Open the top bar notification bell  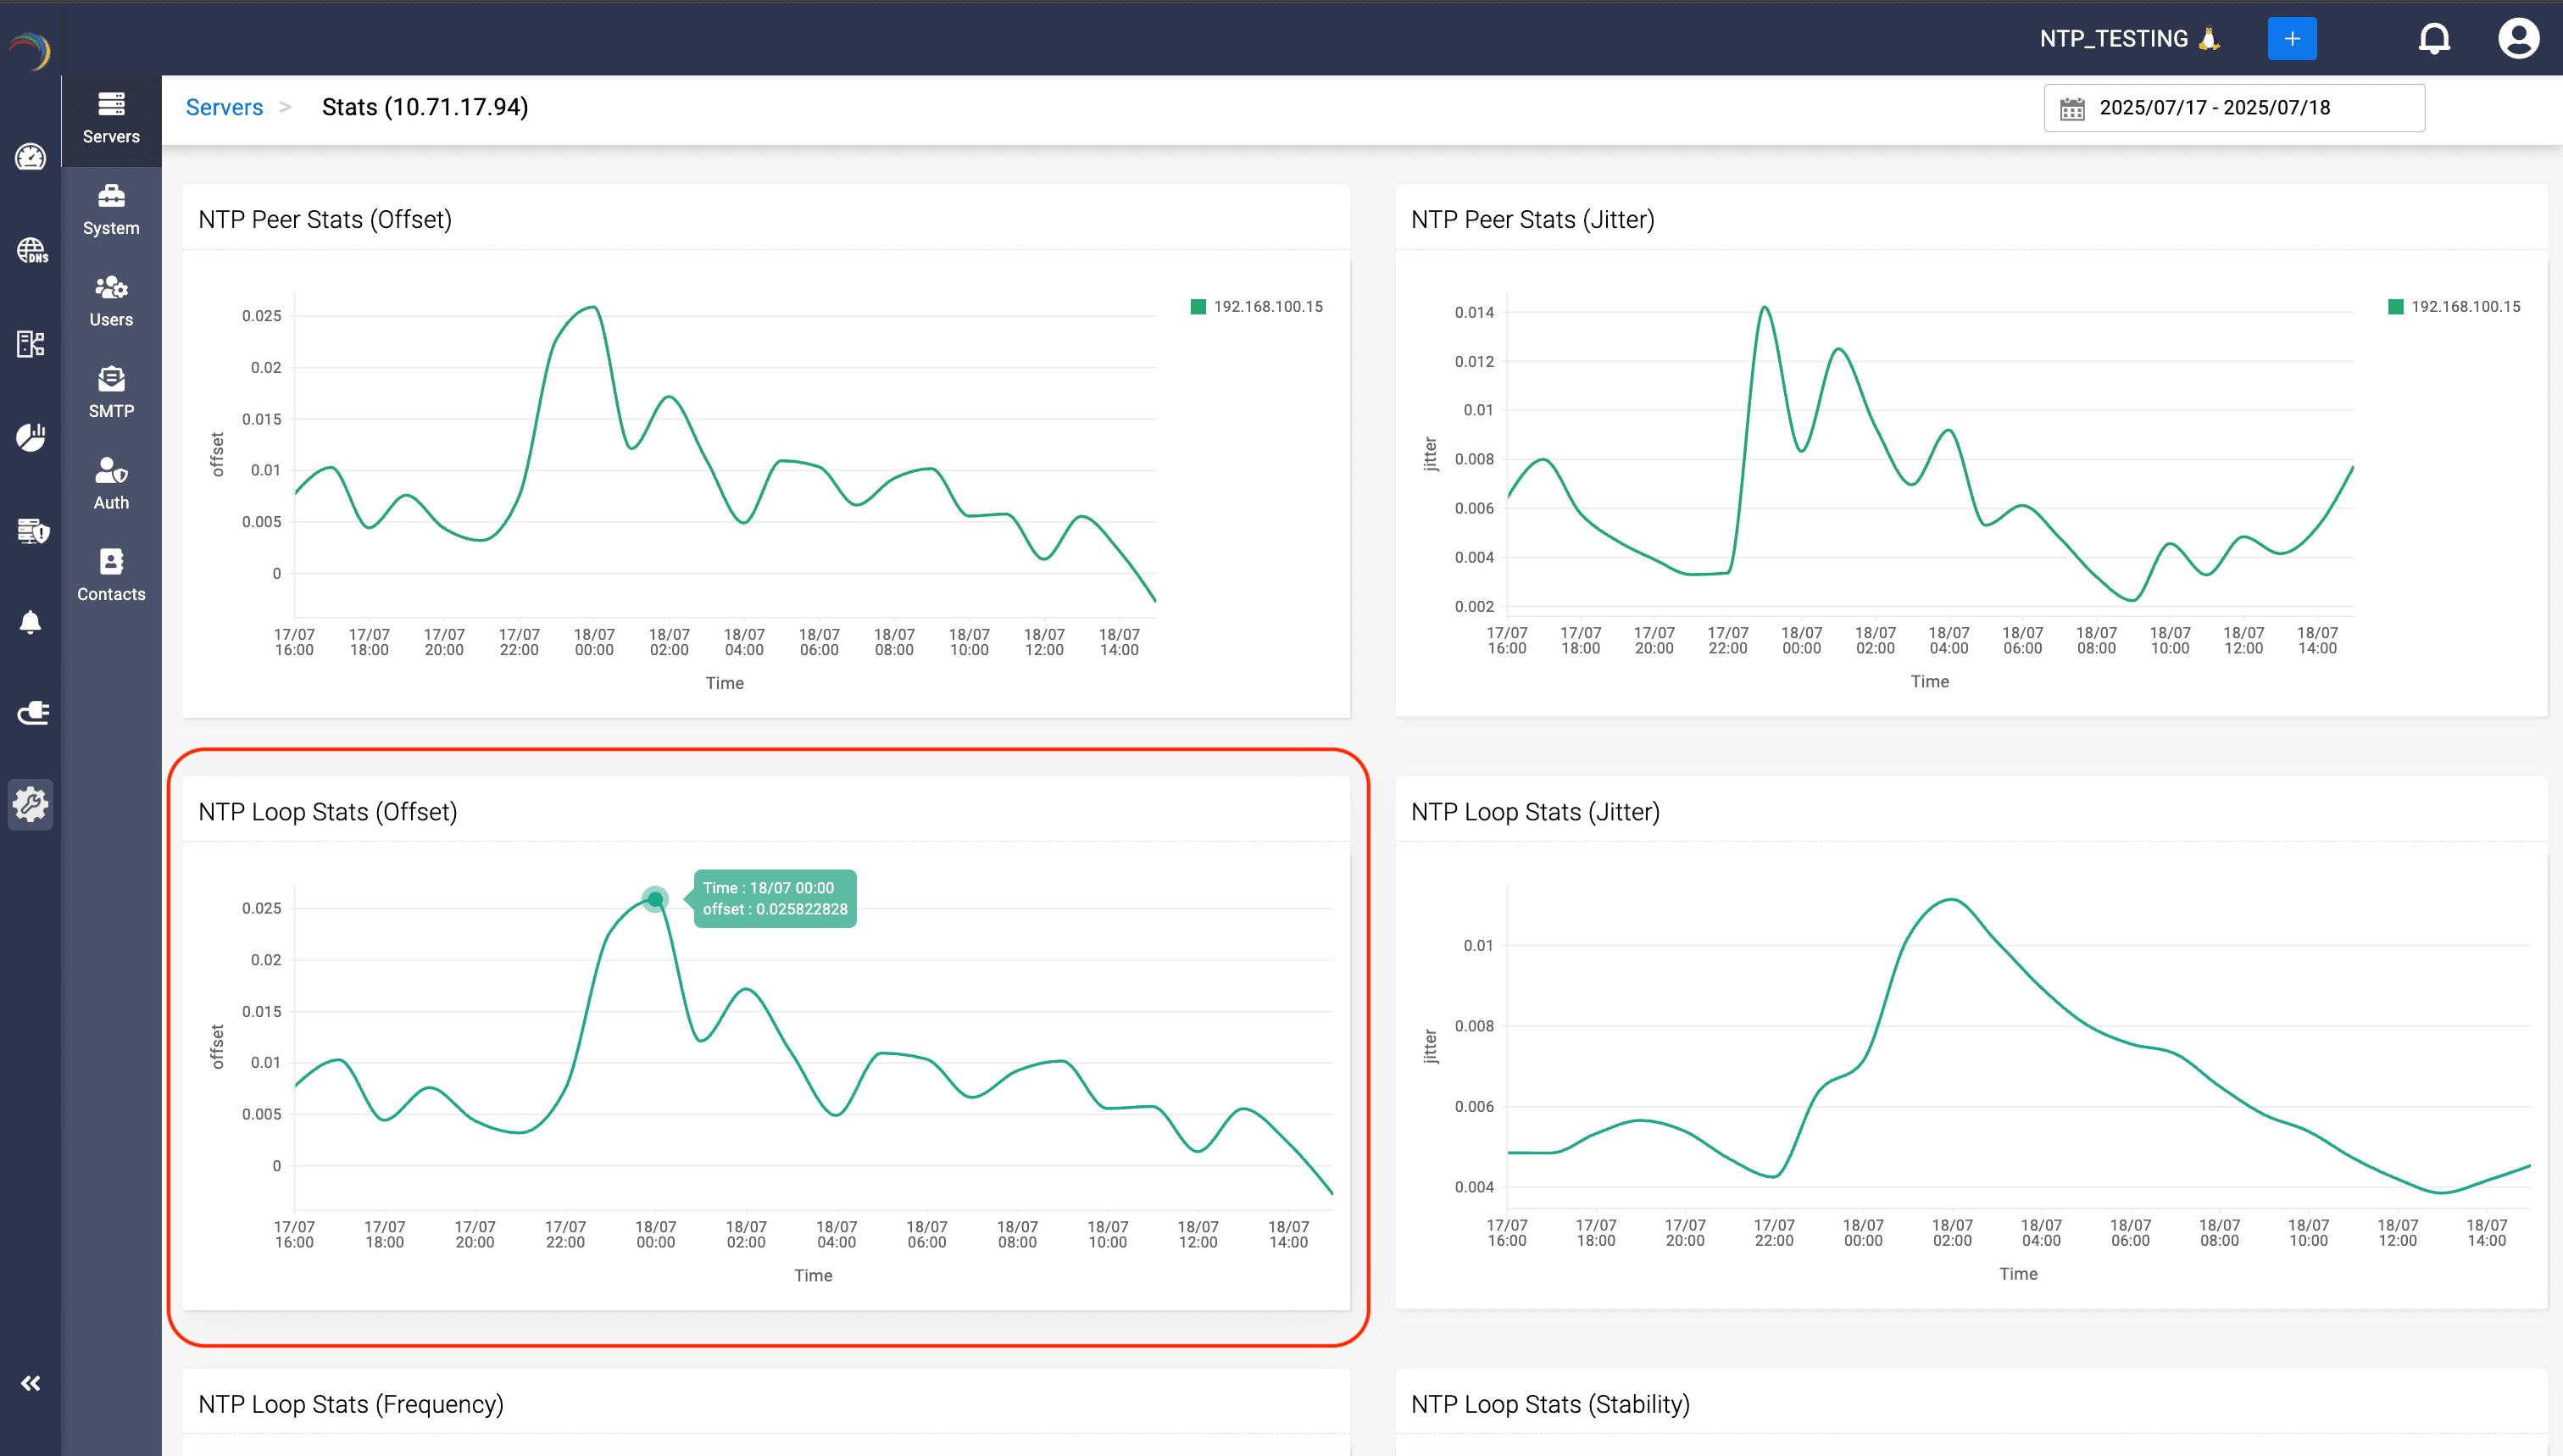(2434, 39)
